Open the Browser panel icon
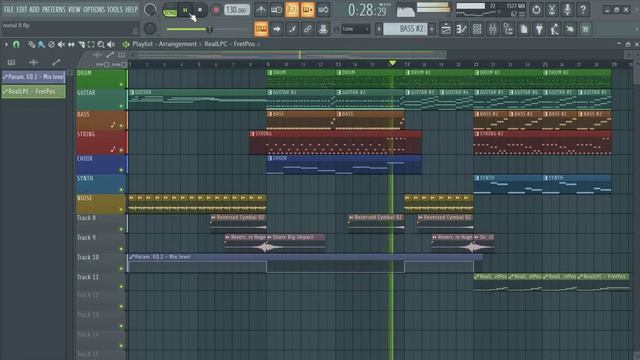640x360 pixels. point(508,29)
